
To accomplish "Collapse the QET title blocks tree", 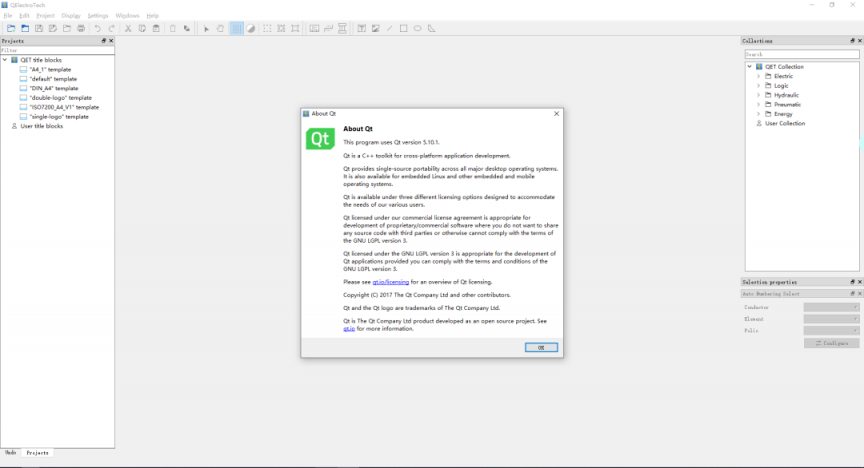I will coord(5,60).
